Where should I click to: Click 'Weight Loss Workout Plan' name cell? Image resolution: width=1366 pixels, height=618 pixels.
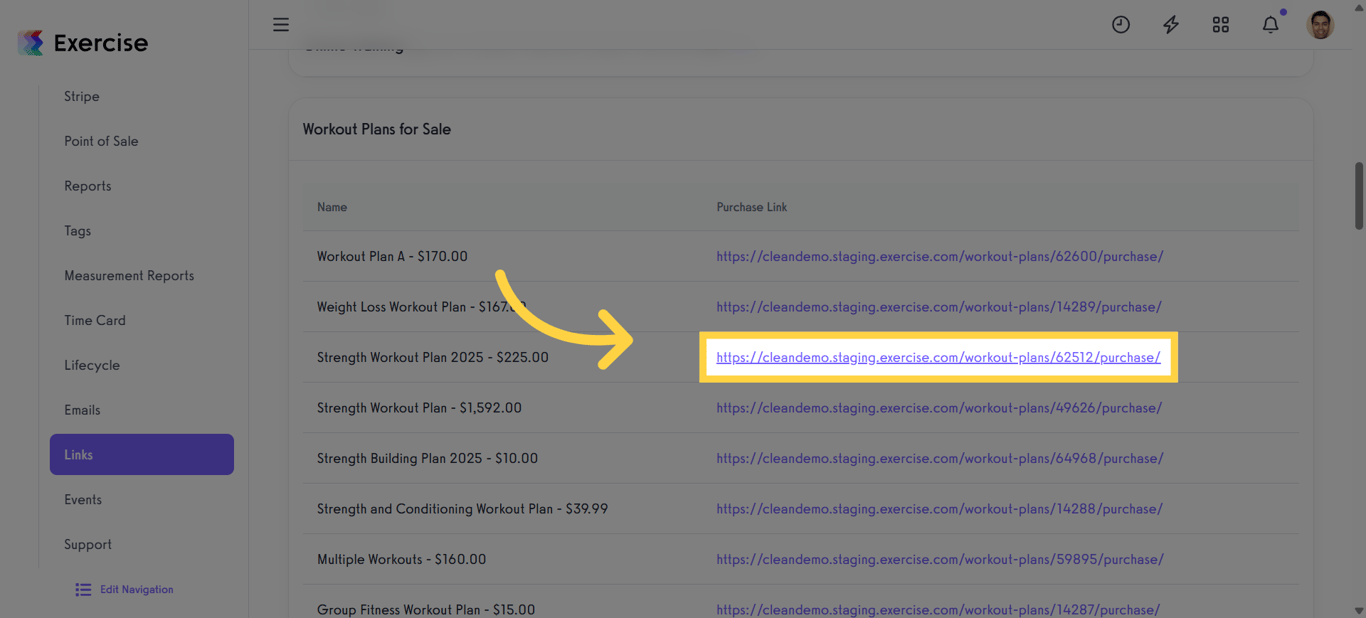[x=421, y=307]
